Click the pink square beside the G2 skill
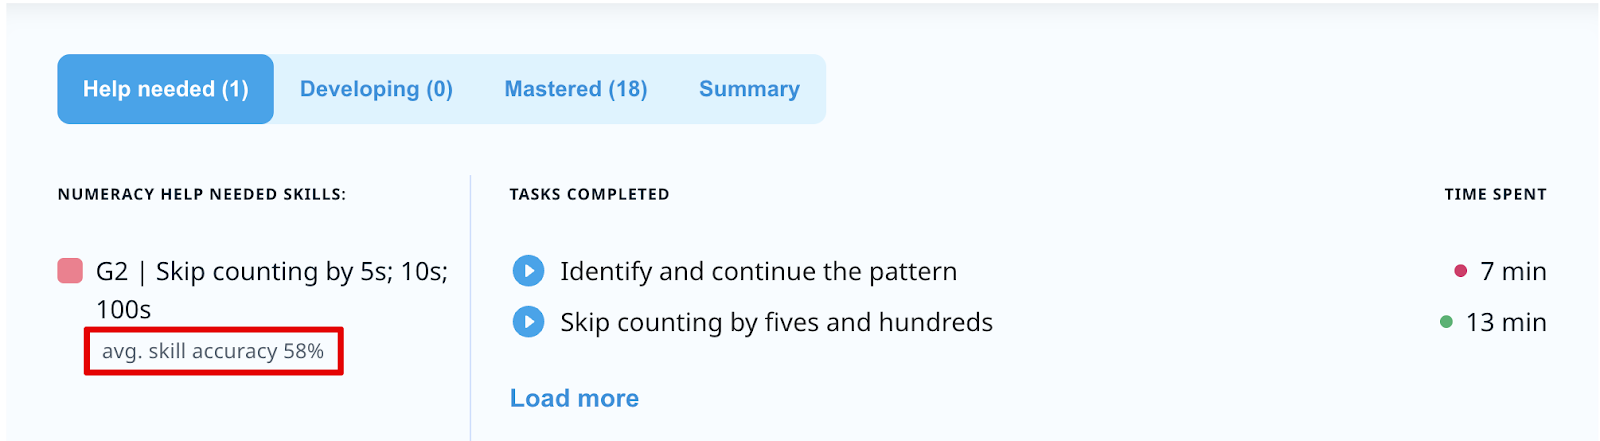The image size is (1600, 441). click(70, 271)
